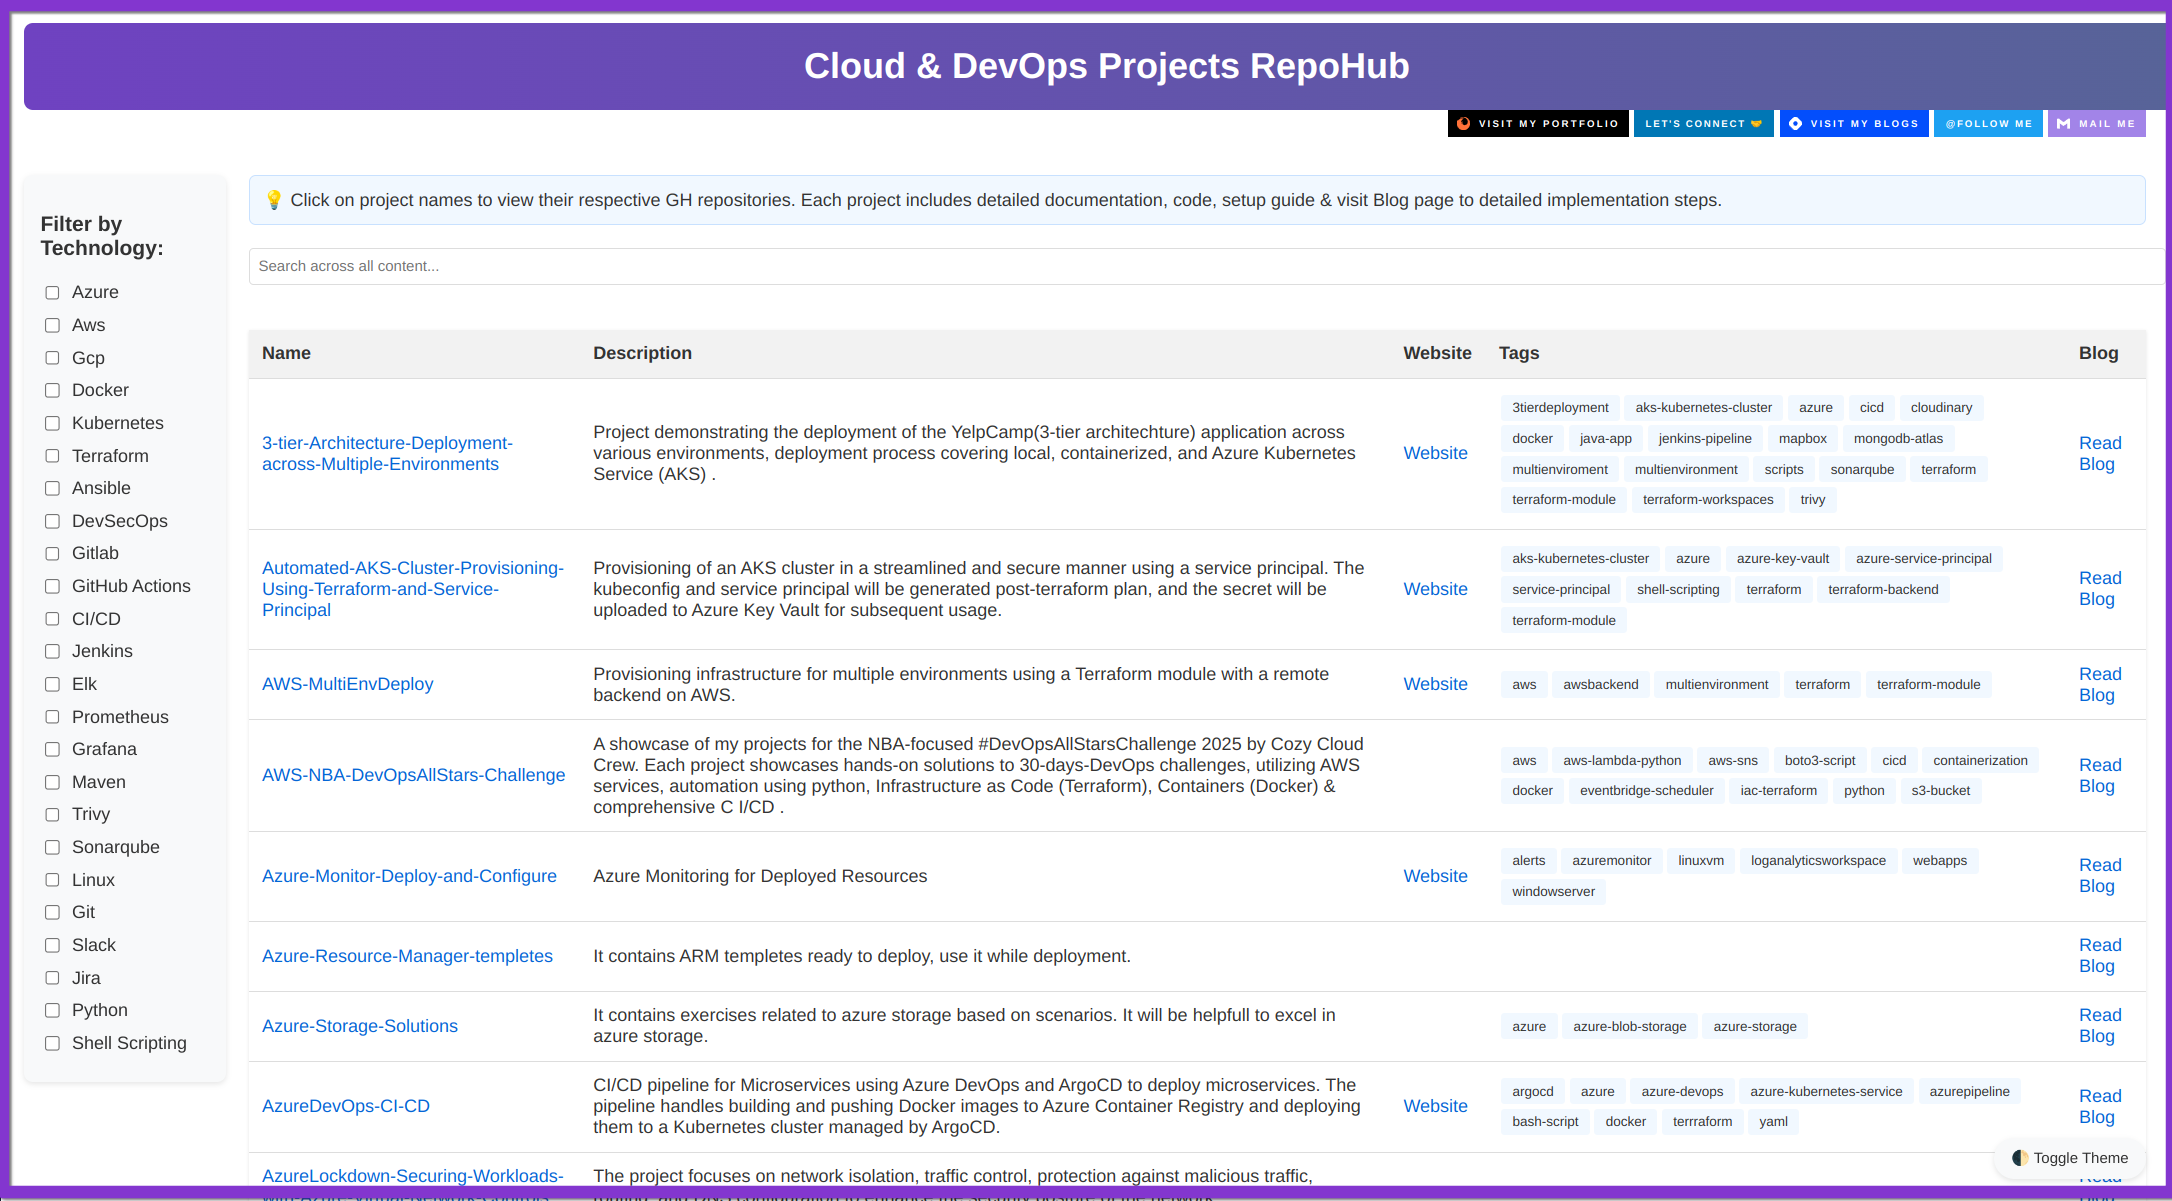This screenshot has height=1201, width=2172.
Task: Open Website link for AzureDevOps-CI-CD
Action: coord(1435,1106)
